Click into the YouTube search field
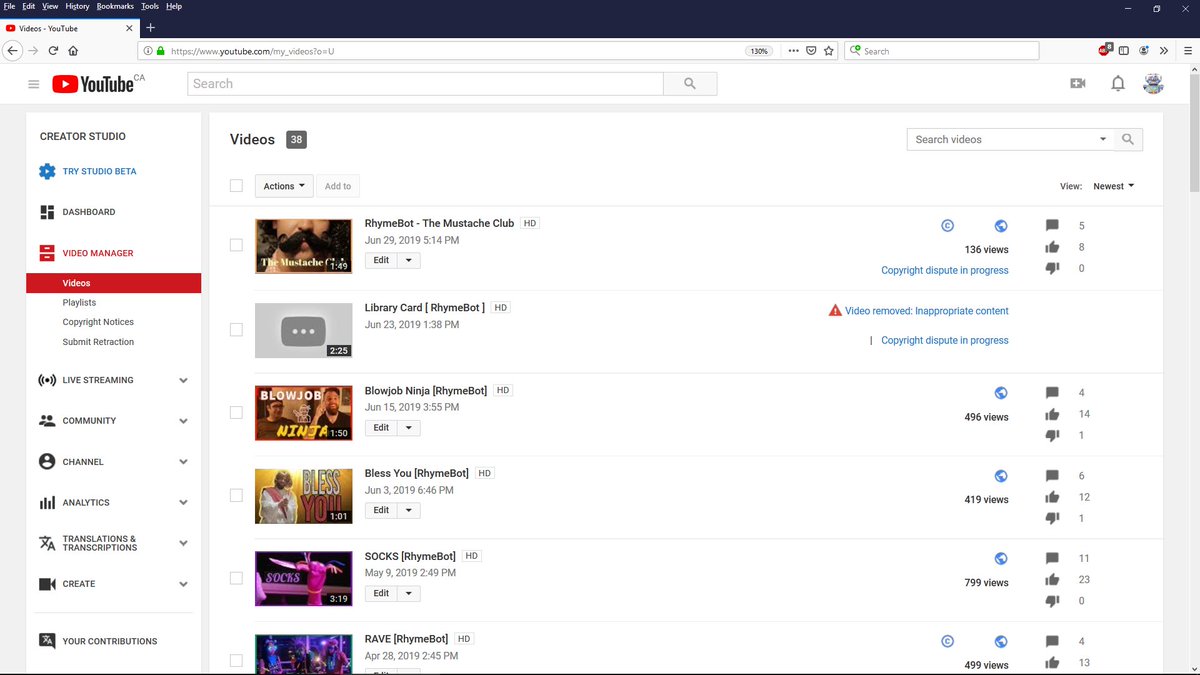 pos(425,84)
